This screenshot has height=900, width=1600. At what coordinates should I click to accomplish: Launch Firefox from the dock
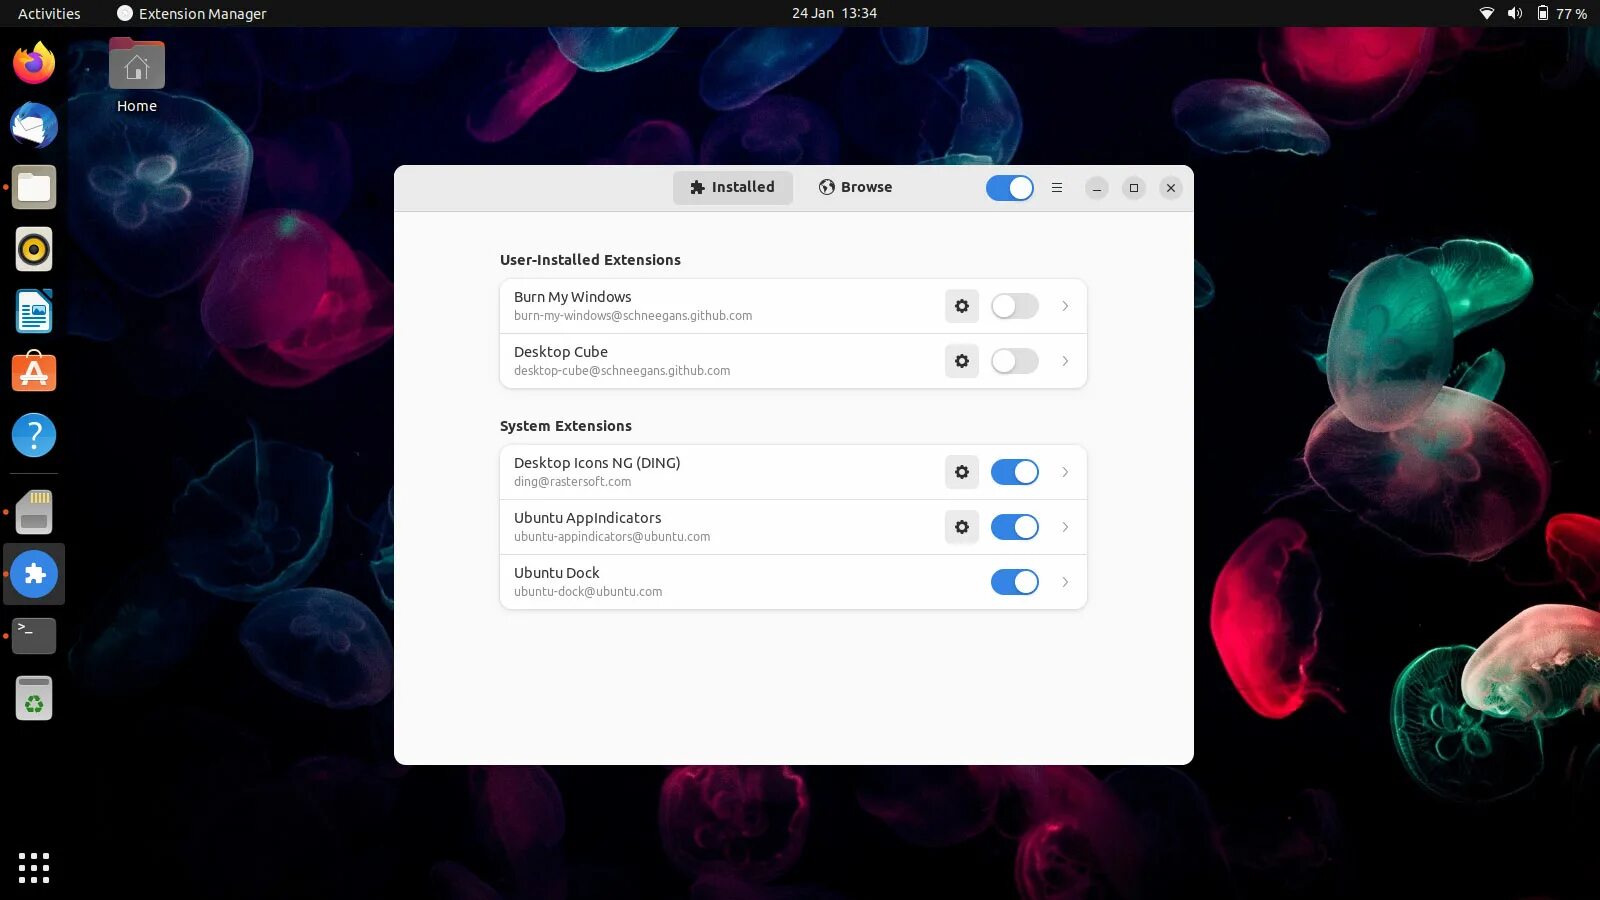(x=34, y=64)
